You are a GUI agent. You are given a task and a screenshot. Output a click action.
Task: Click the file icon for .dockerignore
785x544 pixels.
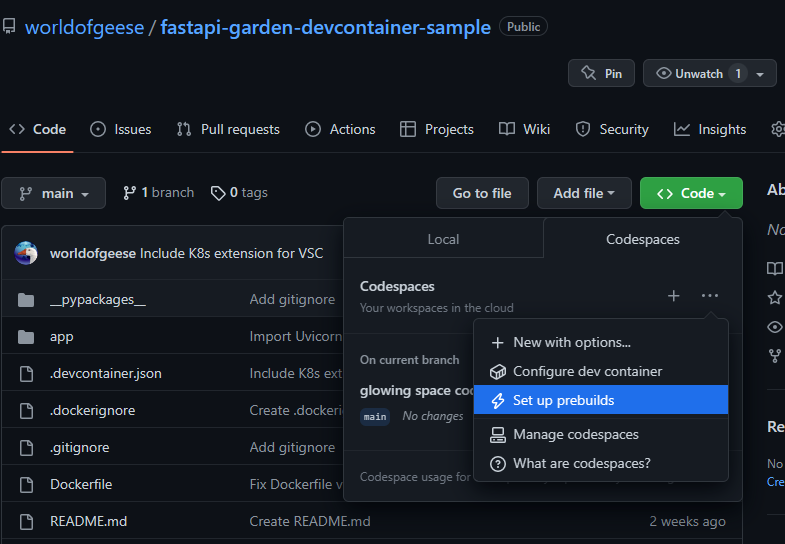[26, 411]
